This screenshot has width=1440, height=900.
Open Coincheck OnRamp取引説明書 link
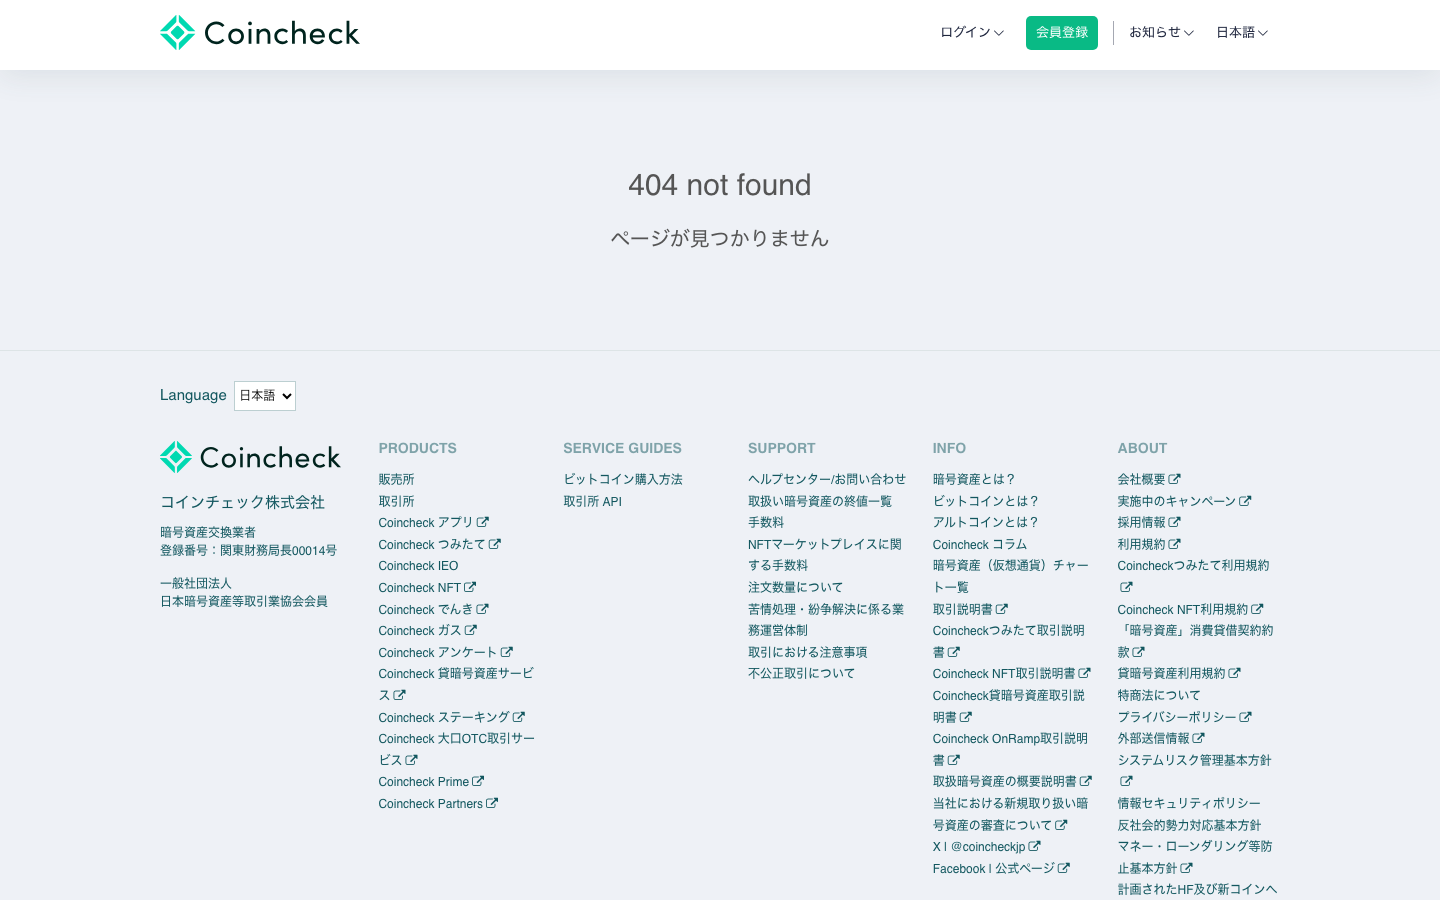point(1010,750)
